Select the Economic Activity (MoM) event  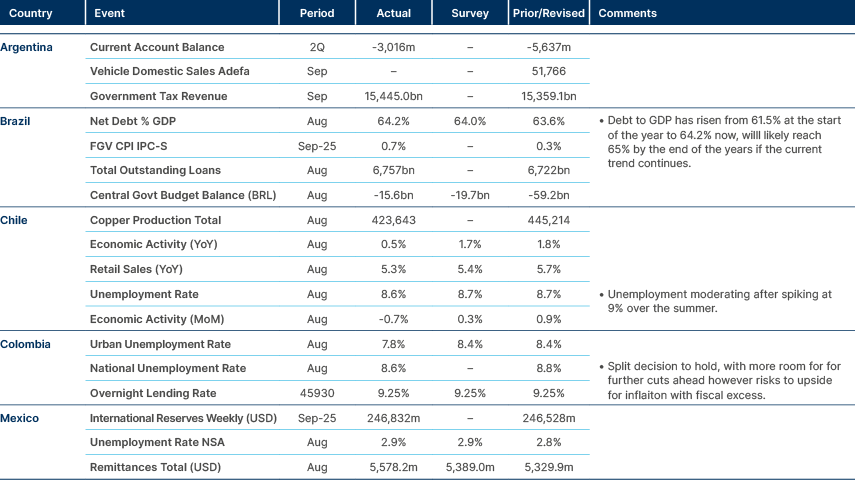coord(152,319)
